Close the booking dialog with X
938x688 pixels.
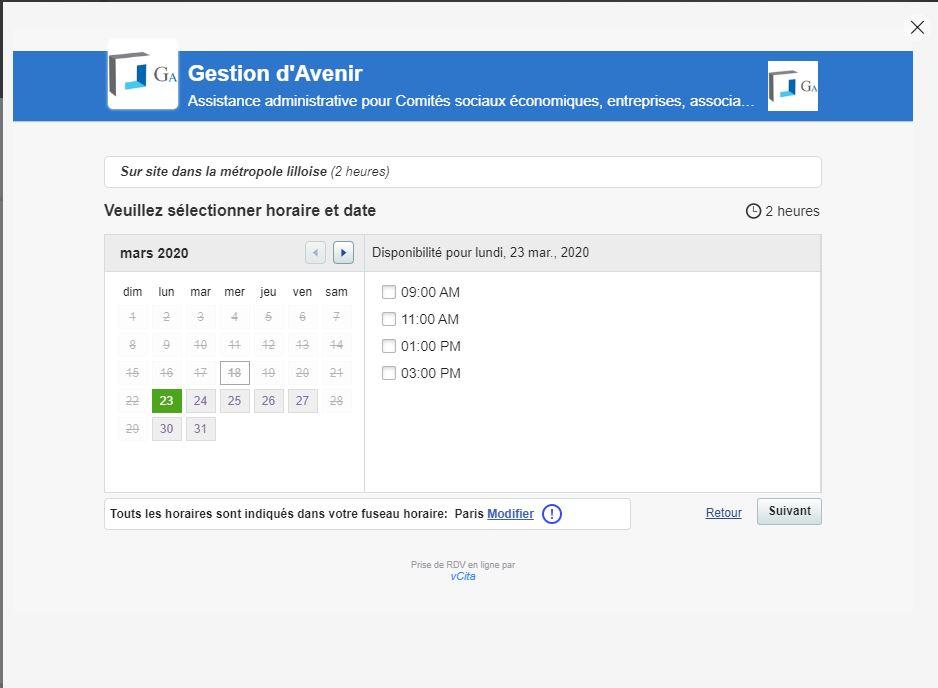click(917, 28)
